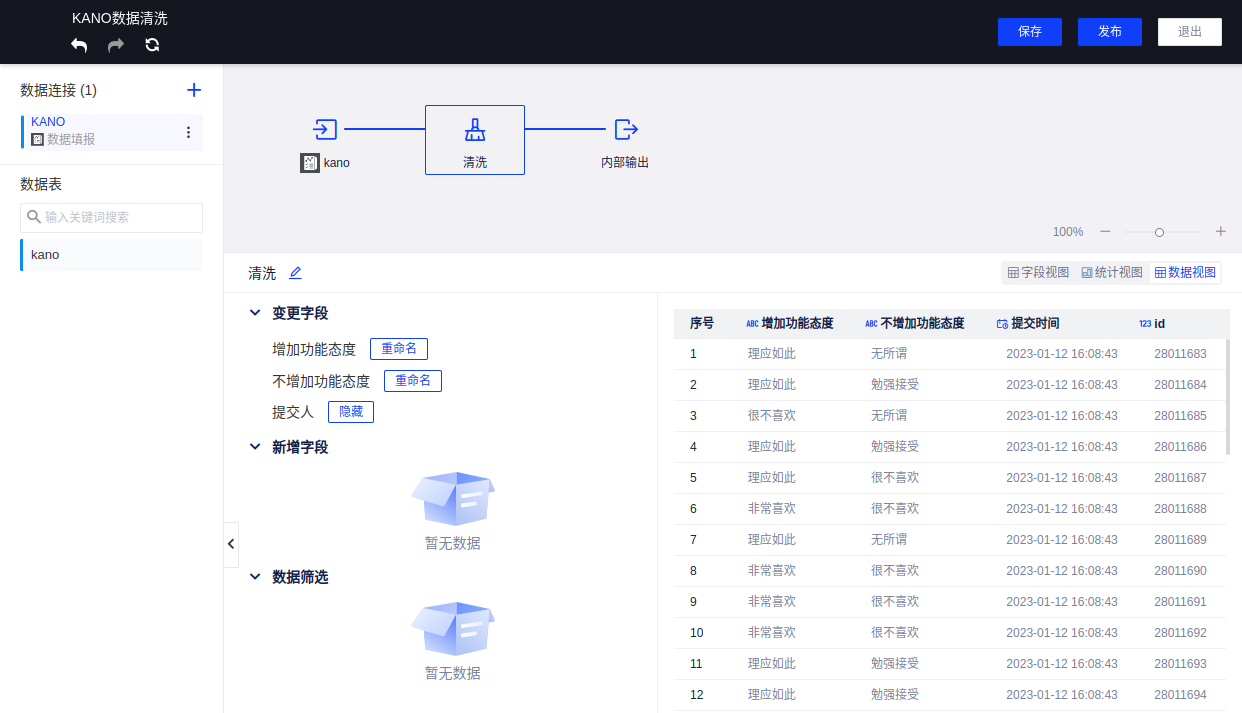Collapse the 新增字段 section
This screenshot has width=1242, height=713.
tap(255, 447)
